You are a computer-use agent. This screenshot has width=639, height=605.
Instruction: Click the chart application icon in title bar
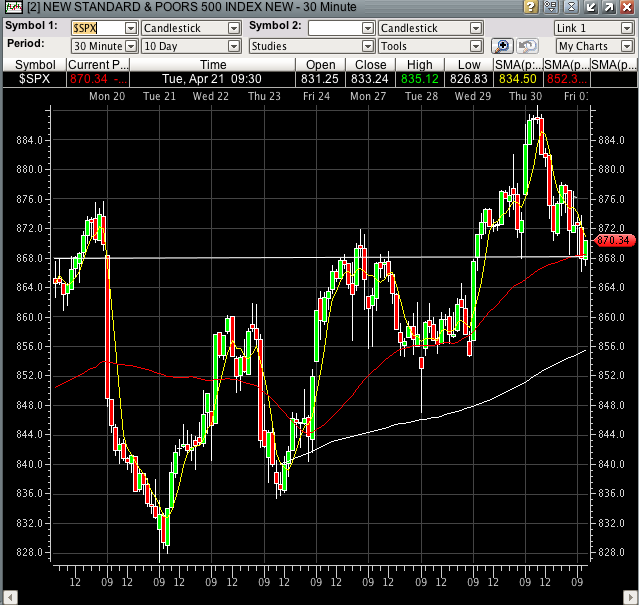coord(11,8)
